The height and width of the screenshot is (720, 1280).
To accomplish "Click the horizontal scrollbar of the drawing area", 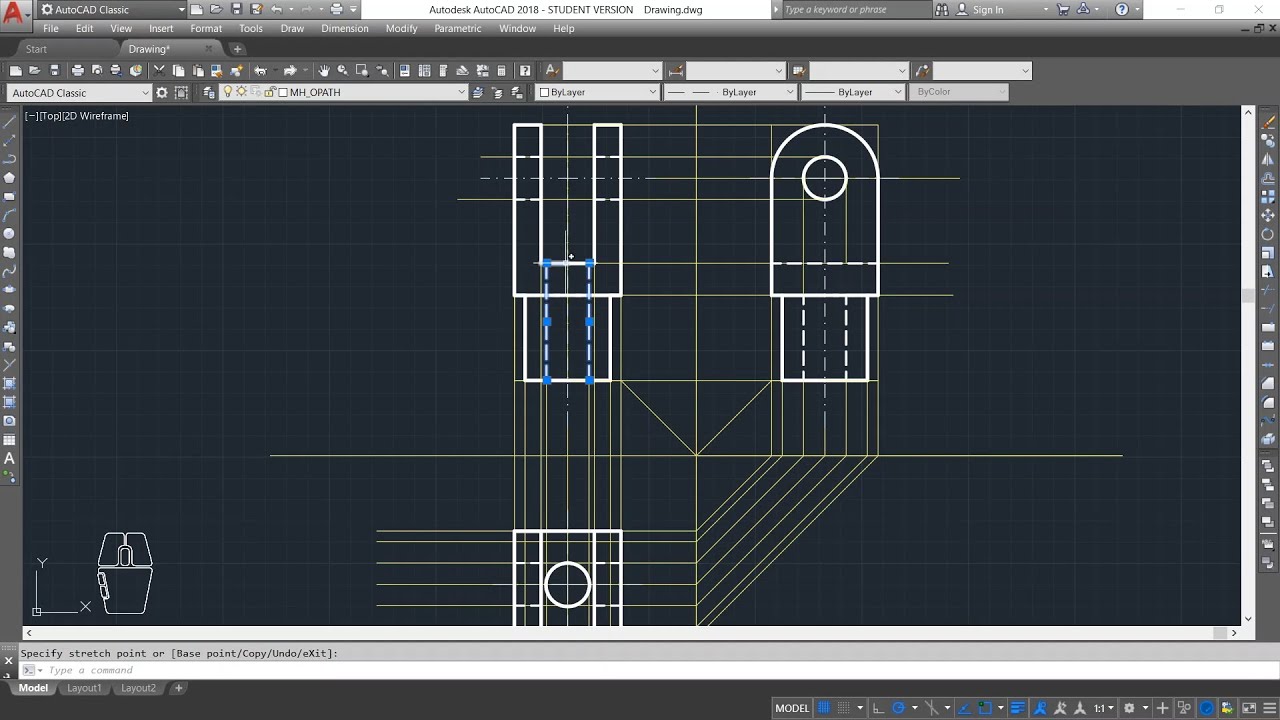I will click(632, 633).
